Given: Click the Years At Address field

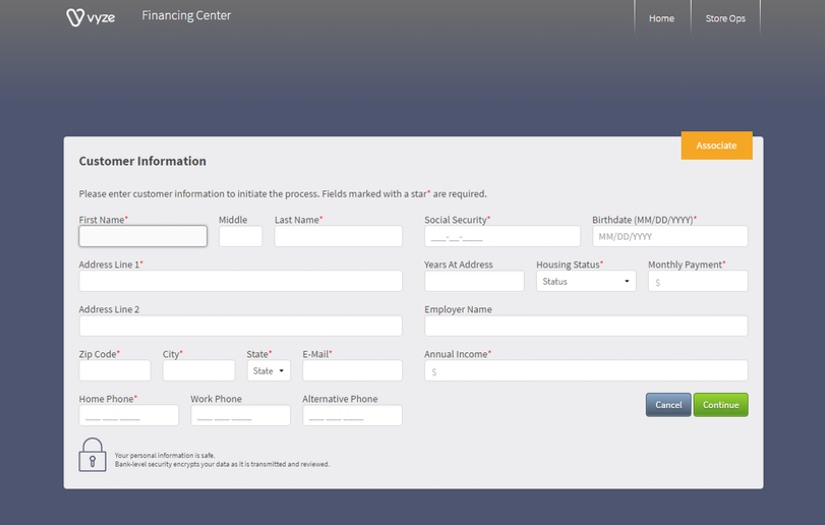Looking at the screenshot, I should 474,281.
